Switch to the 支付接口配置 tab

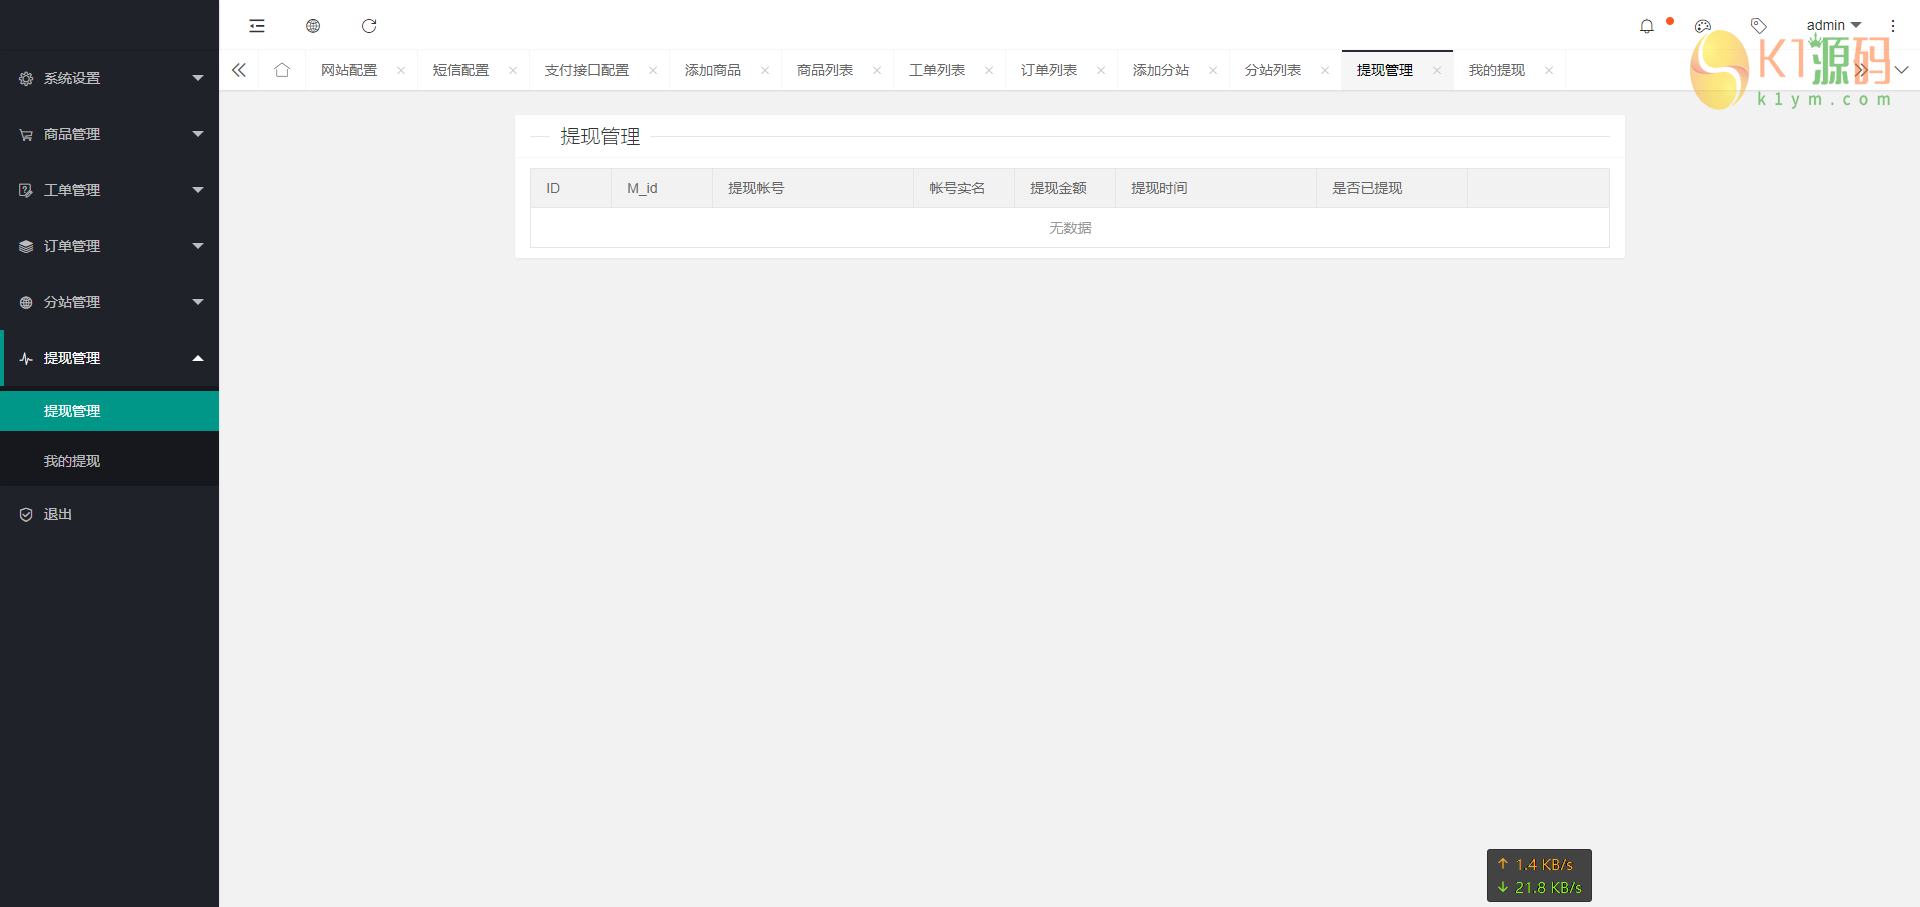pyautogui.click(x=587, y=70)
